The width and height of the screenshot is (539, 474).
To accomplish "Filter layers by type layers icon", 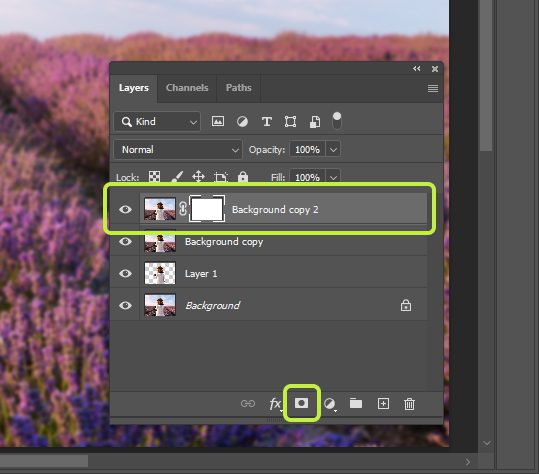I will coord(267,121).
